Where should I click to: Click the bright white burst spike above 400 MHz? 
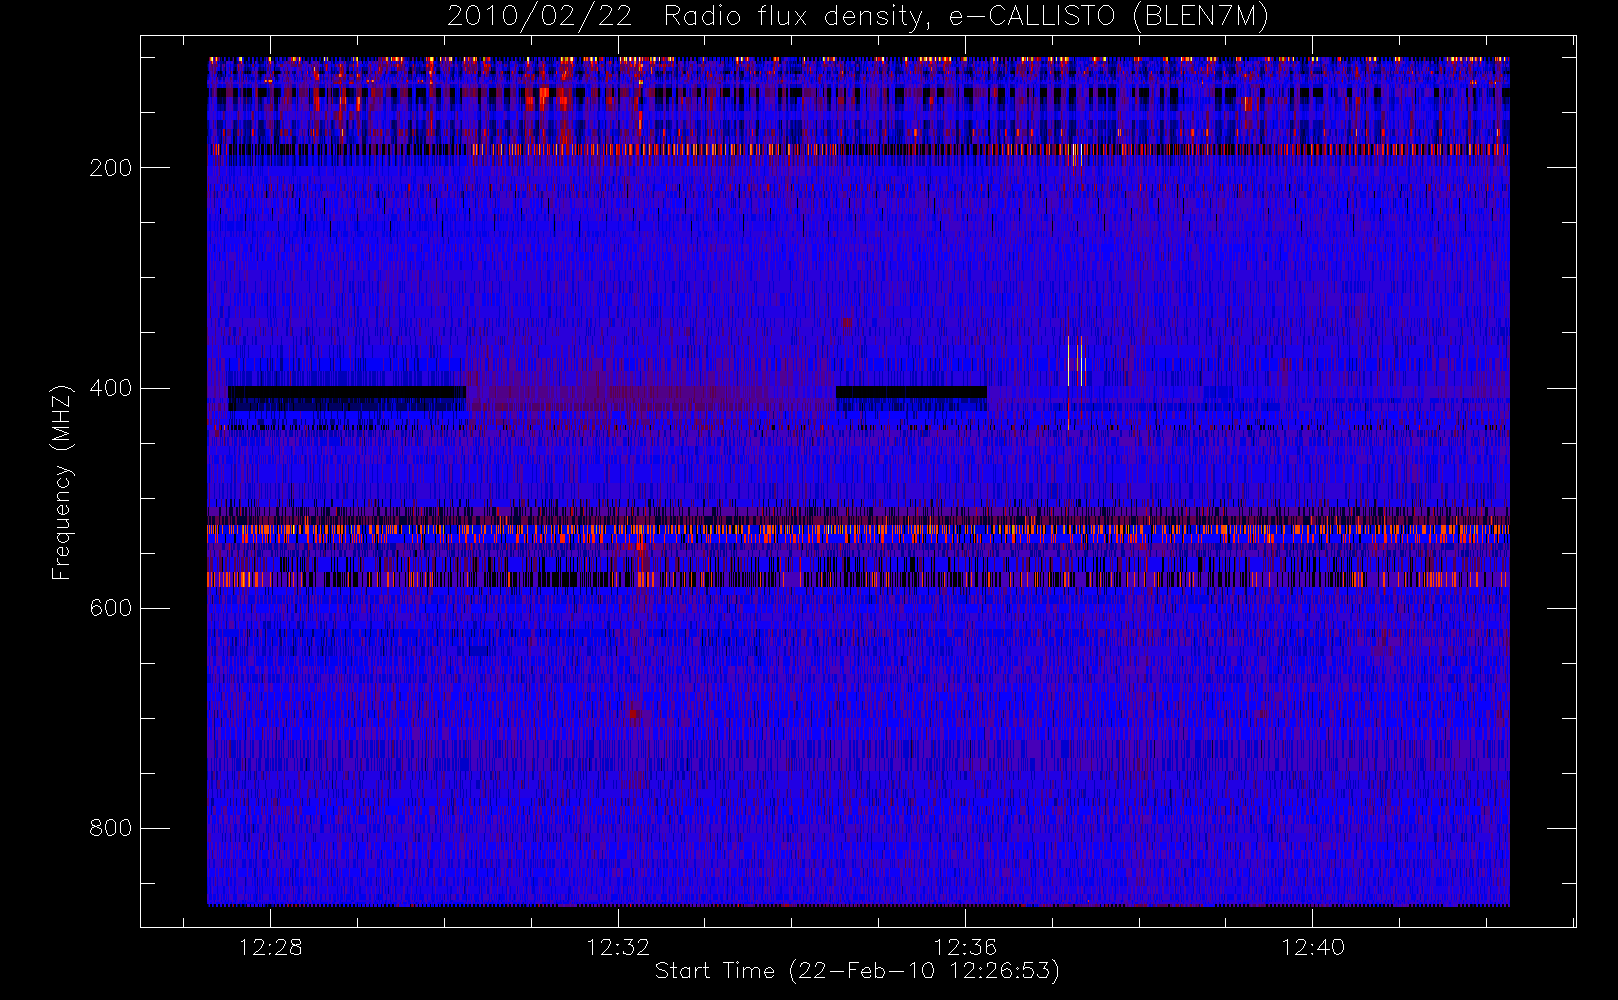[x=1069, y=361]
